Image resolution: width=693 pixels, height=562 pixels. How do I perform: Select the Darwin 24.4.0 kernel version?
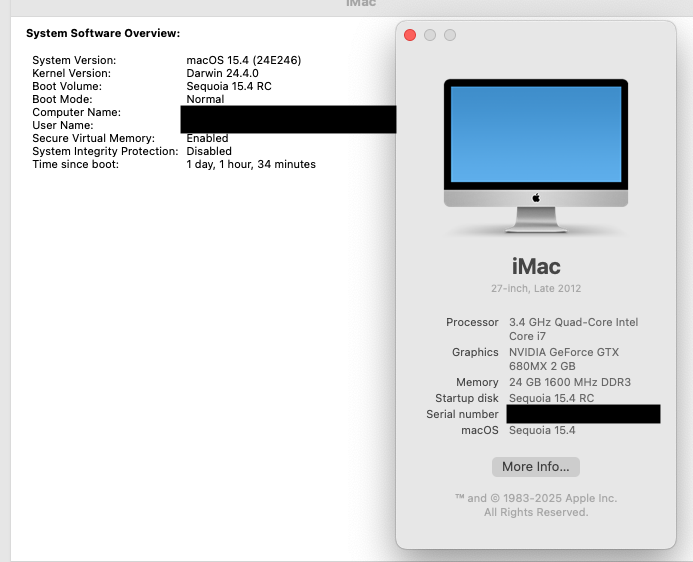click(222, 73)
